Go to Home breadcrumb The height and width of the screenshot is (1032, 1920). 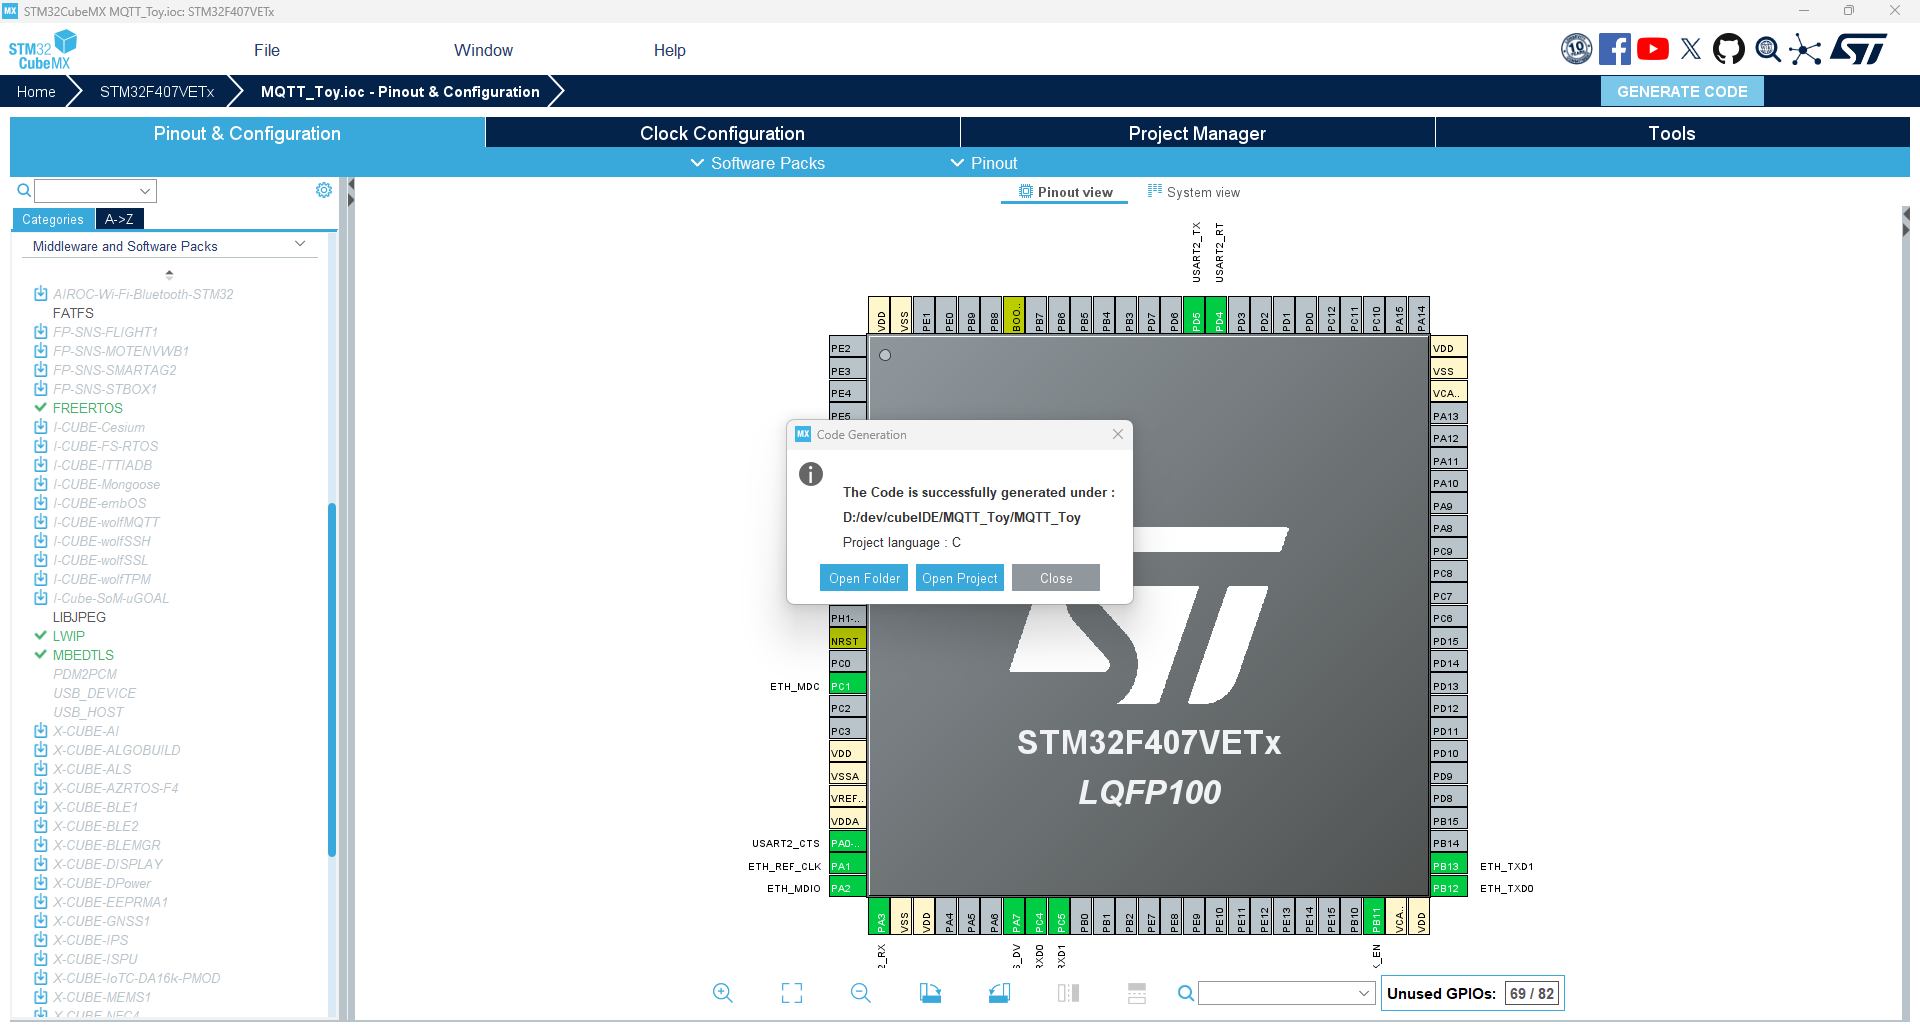click(36, 91)
